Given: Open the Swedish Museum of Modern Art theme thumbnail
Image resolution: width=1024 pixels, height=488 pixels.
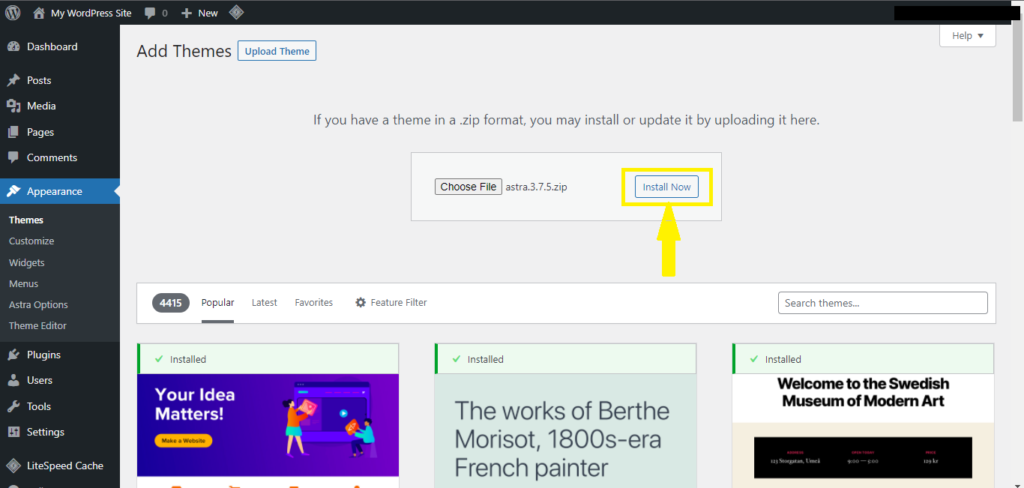Looking at the screenshot, I should point(863,431).
